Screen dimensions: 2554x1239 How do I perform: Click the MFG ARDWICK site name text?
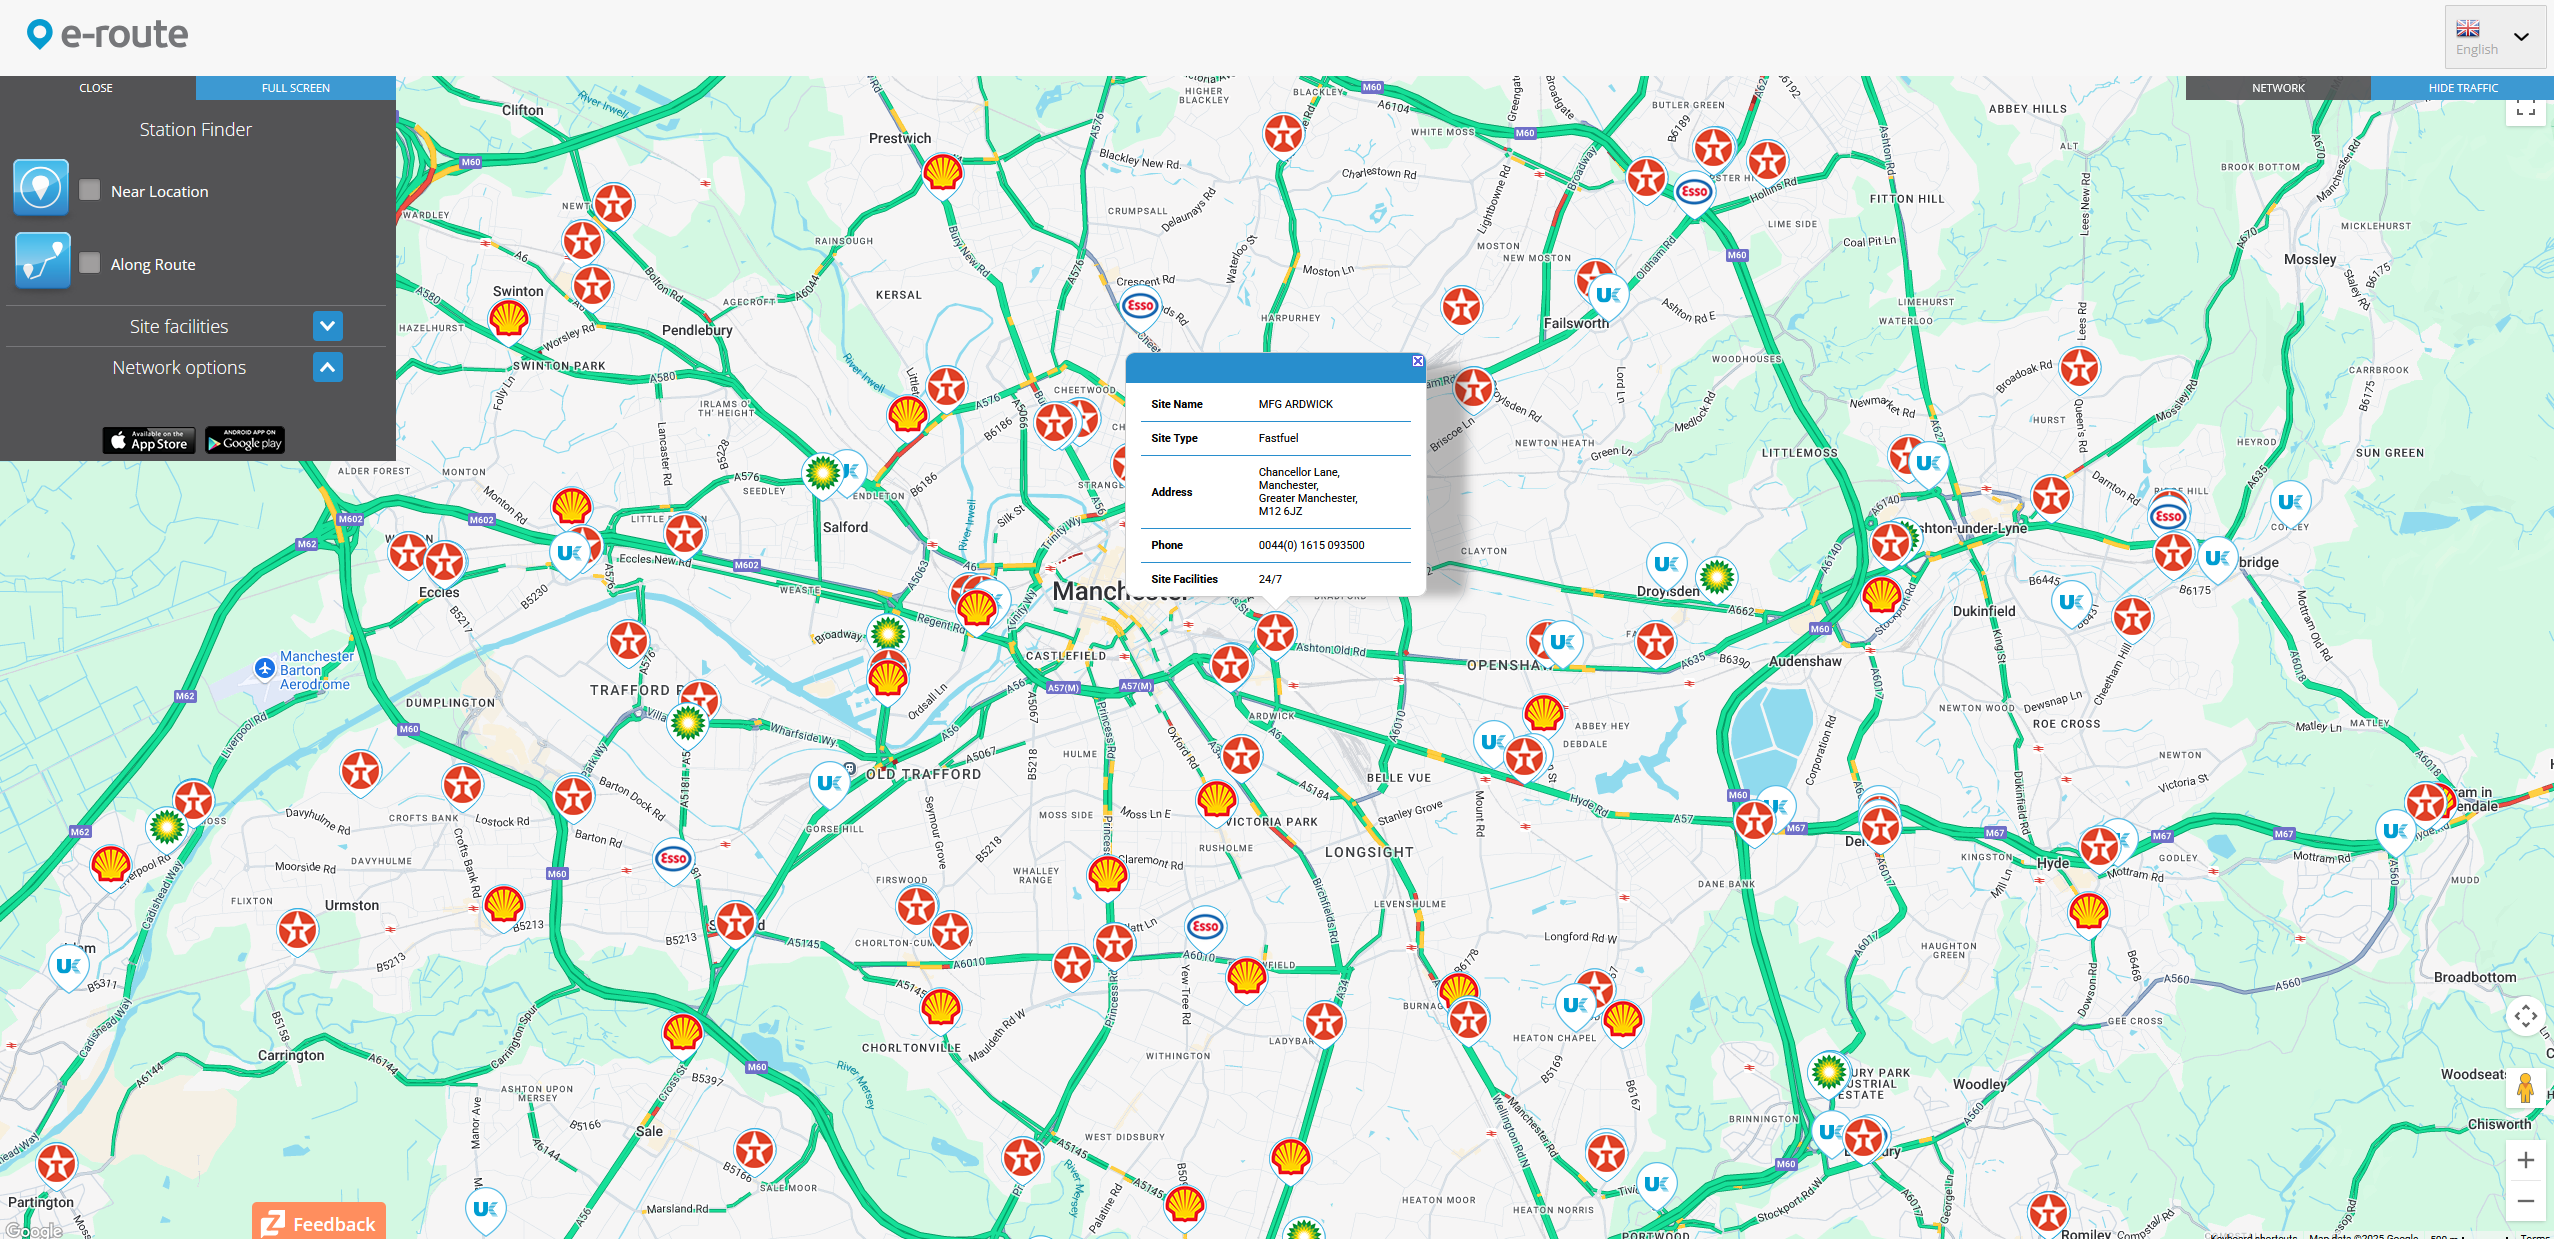tap(1295, 405)
